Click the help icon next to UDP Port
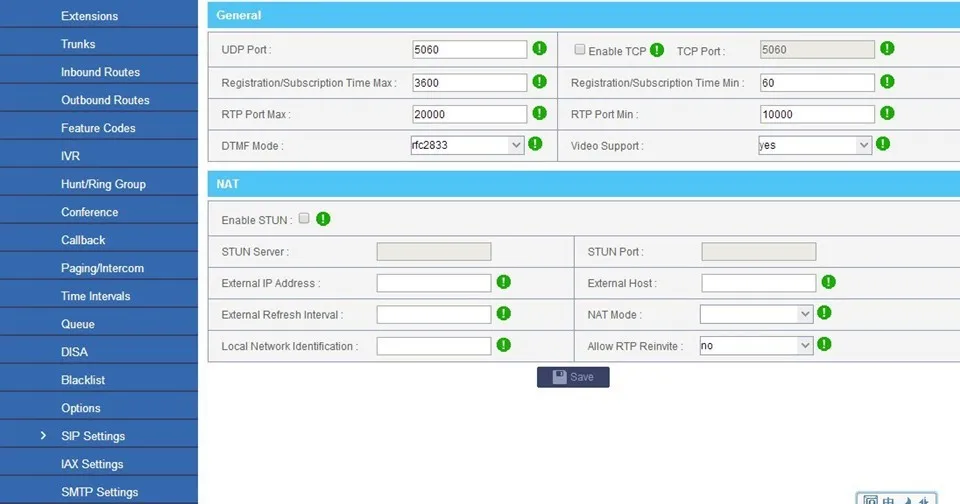 pos(539,48)
